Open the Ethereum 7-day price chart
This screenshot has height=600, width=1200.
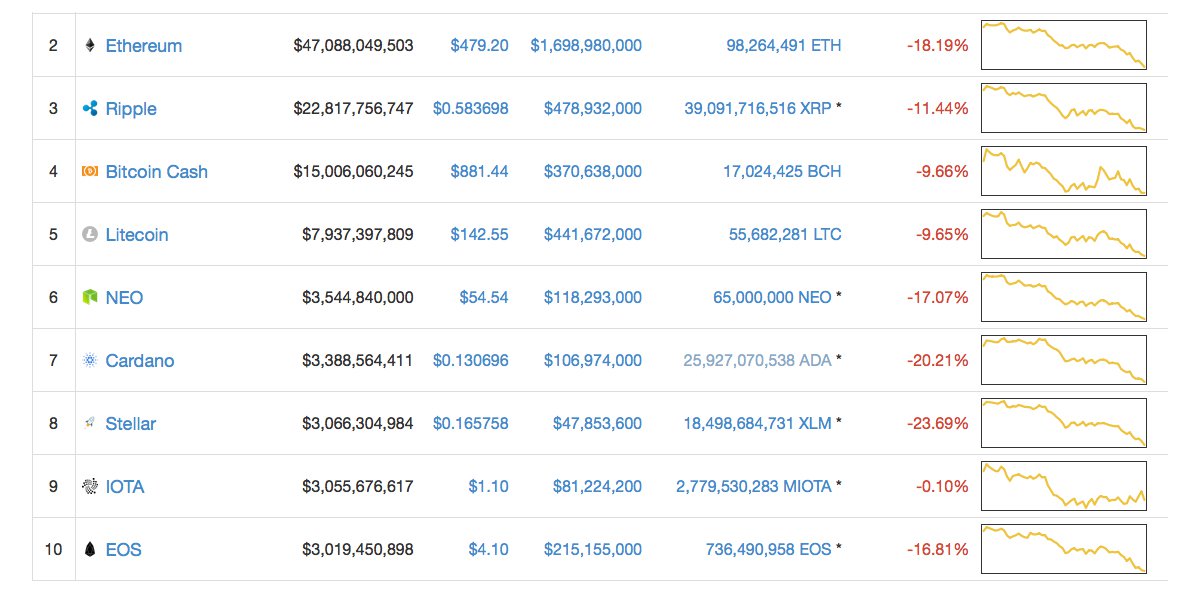(1064, 45)
